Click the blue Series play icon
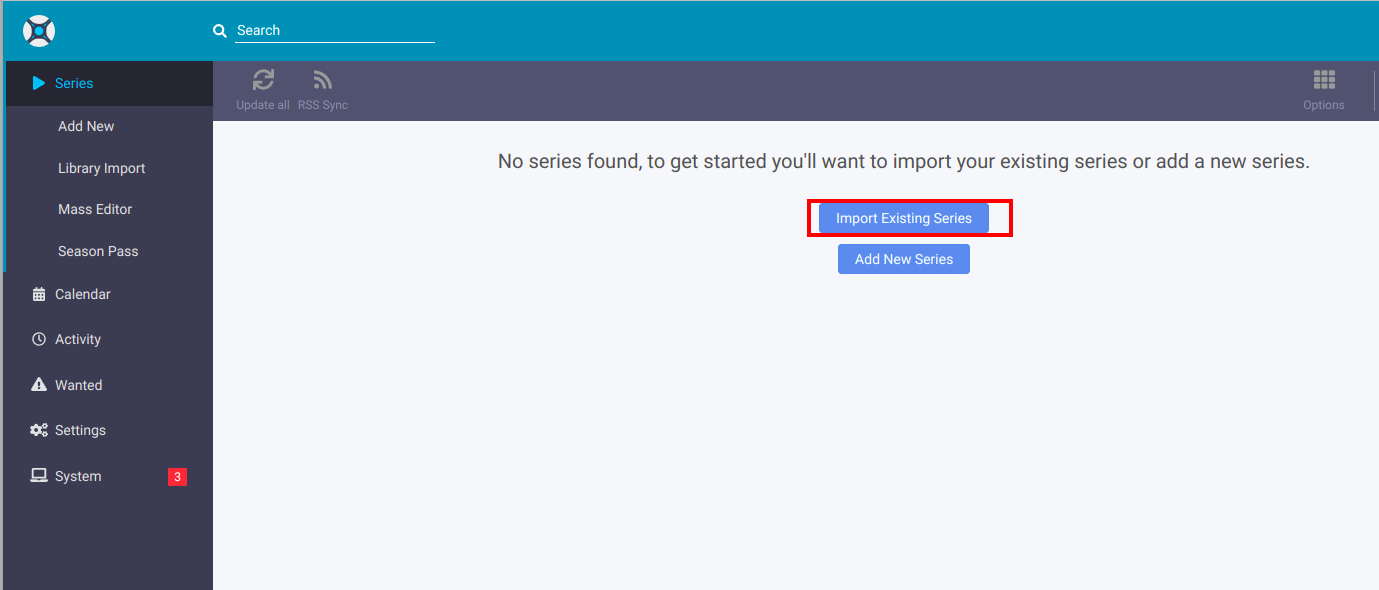Viewport: 1379px width, 590px height. pyautogui.click(x=39, y=83)
